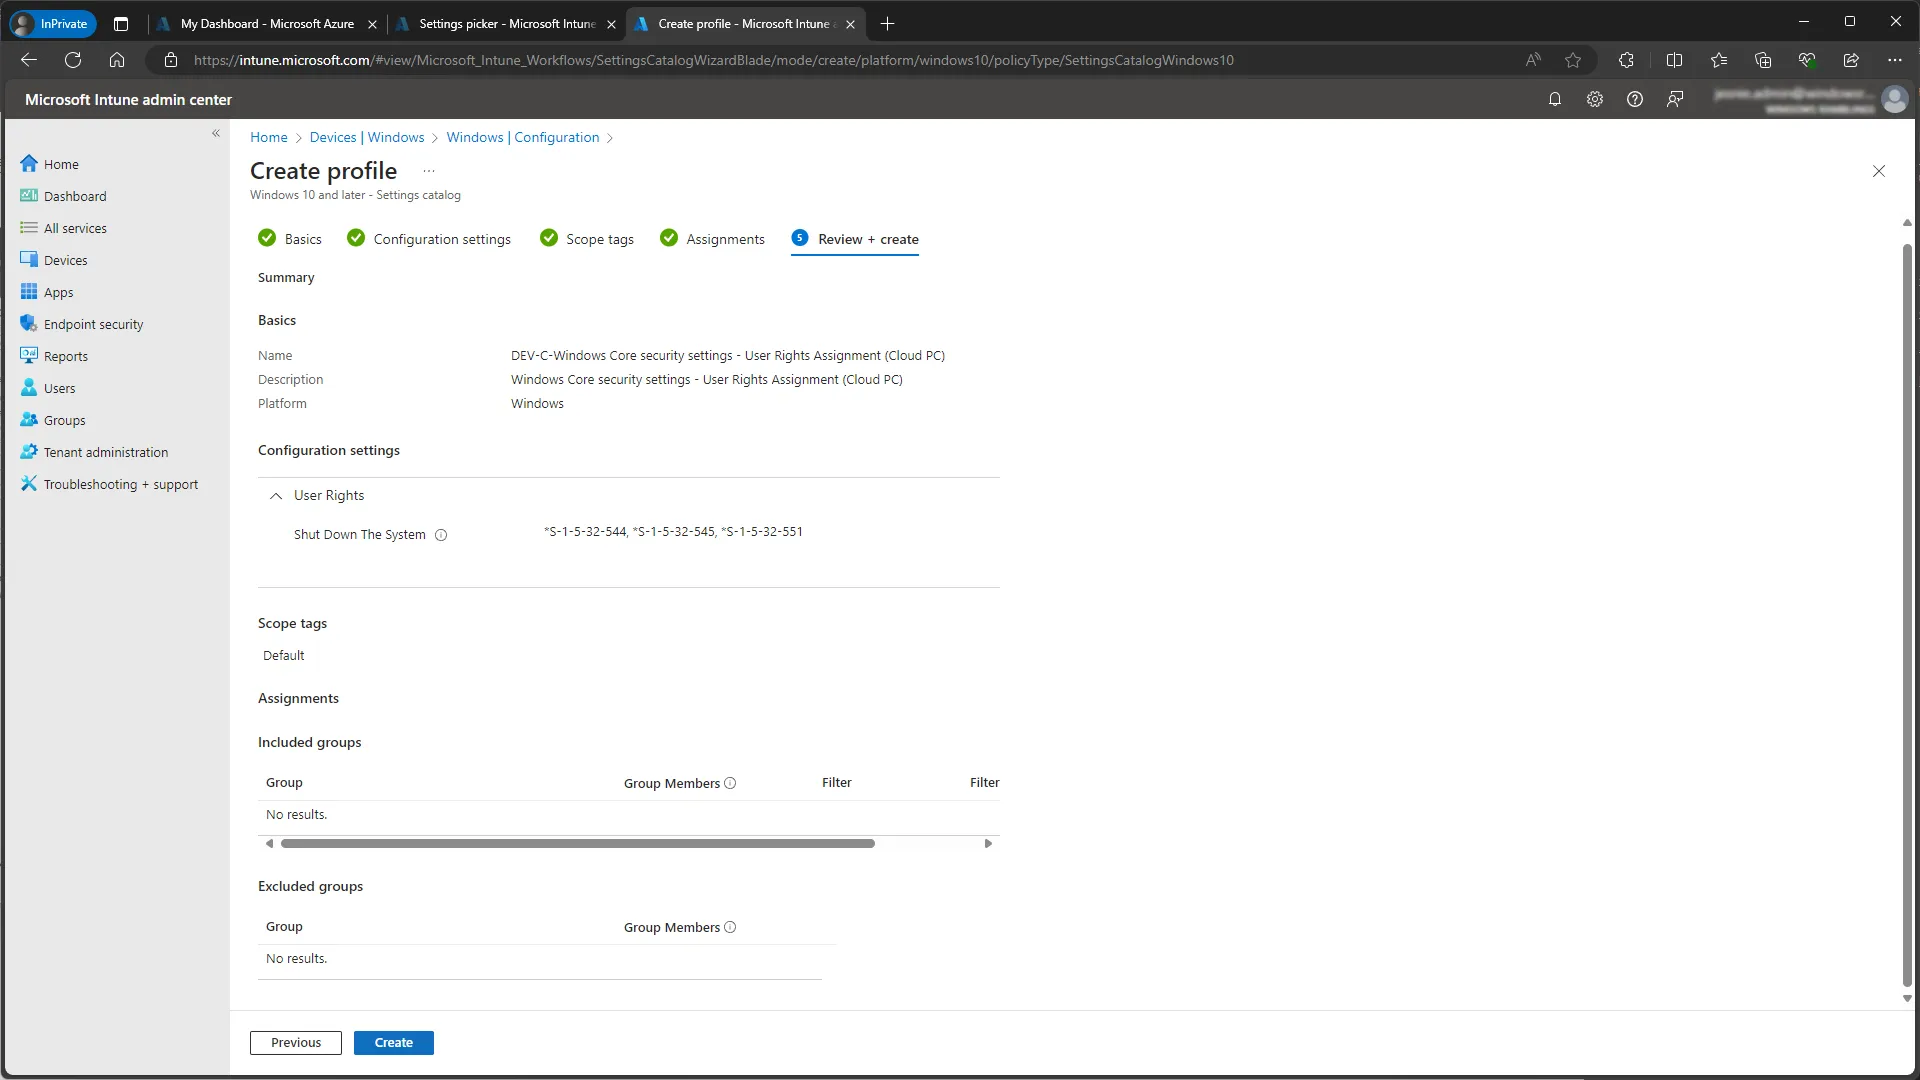Show info for Included groups Group Members
The width and height of the screenshot is (1920, 1080).
(730, 783)
